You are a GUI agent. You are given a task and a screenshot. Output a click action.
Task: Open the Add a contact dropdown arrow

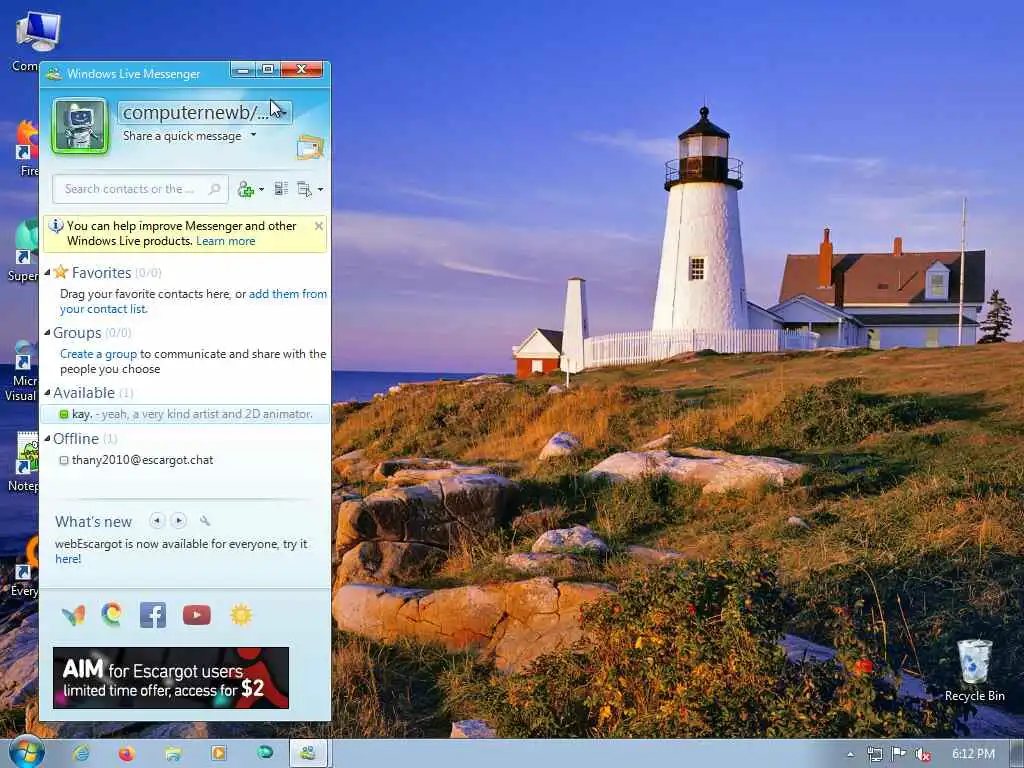[x=261, y=189]
